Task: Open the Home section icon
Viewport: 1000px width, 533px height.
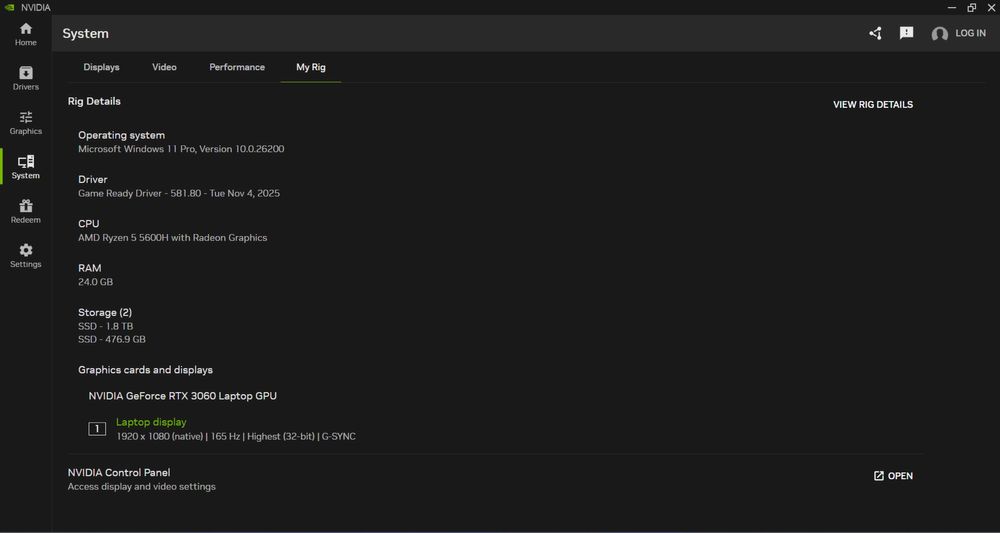Action: pos(26,29)
